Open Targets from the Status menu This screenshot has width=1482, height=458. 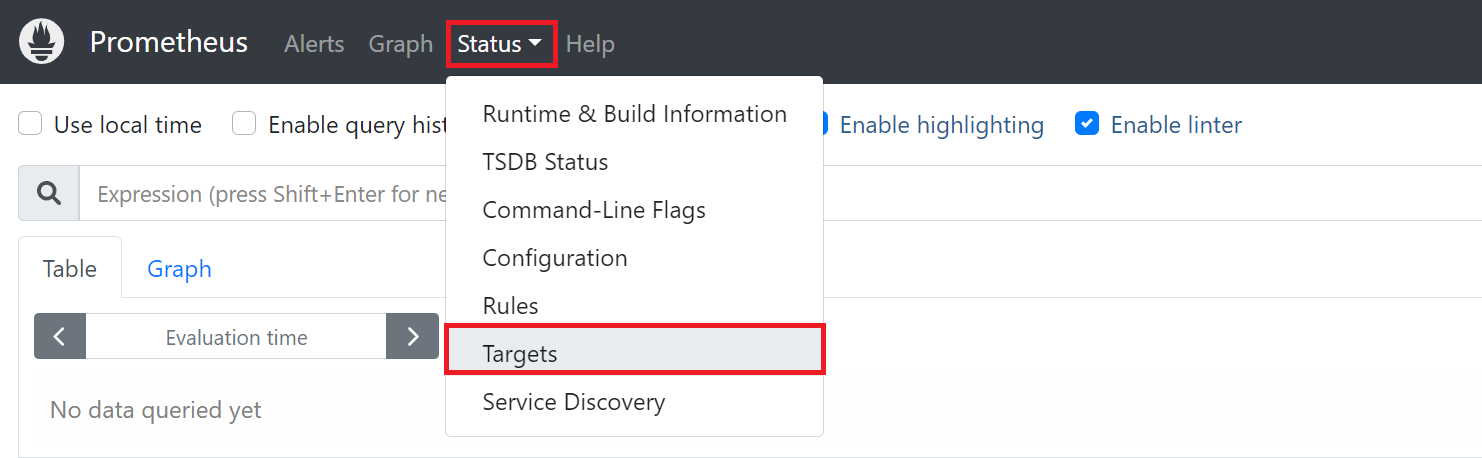(520, 354)
